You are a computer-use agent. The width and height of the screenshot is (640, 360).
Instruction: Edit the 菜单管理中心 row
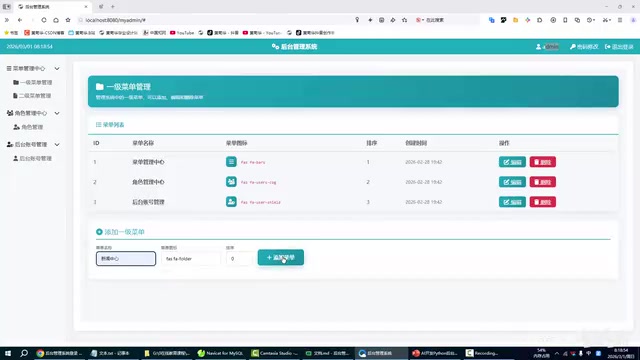coord(512,162)
